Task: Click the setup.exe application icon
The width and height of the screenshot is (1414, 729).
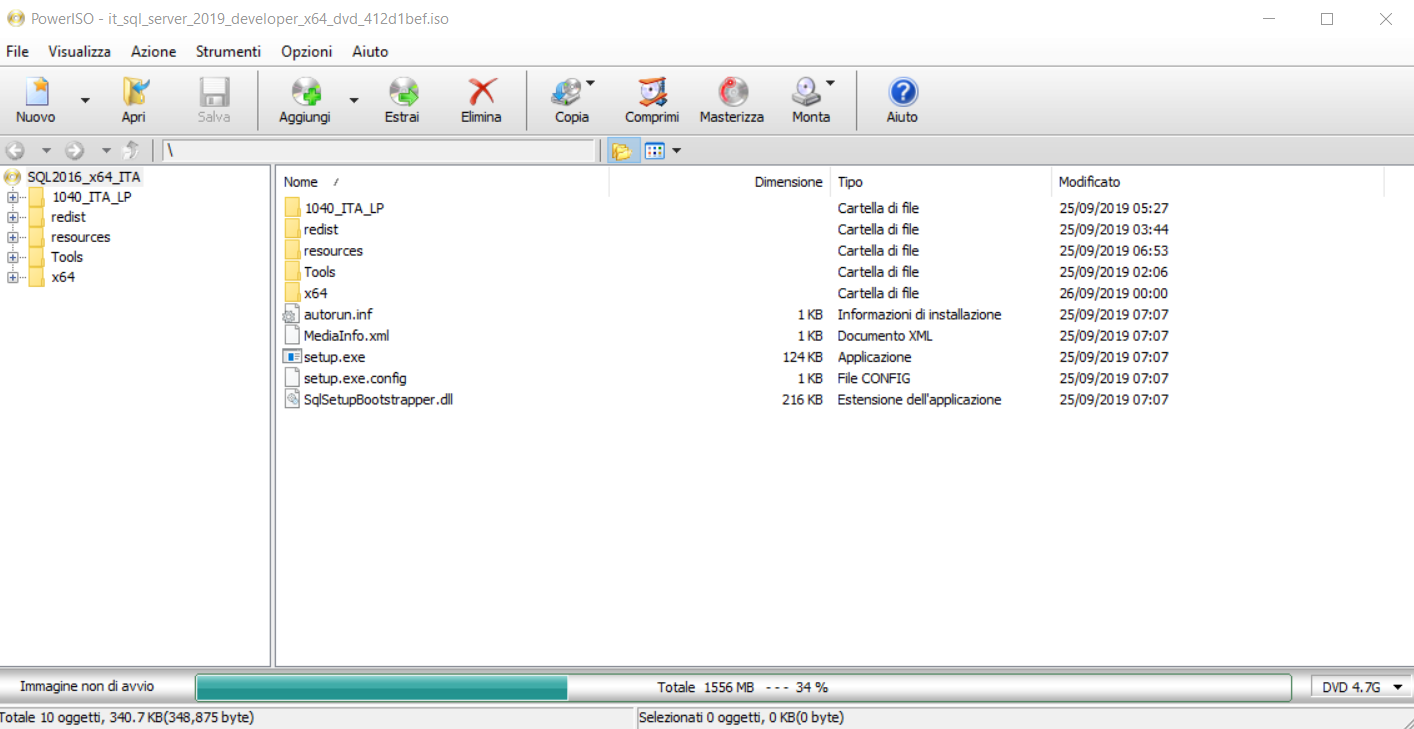Action: pos(292,357)
